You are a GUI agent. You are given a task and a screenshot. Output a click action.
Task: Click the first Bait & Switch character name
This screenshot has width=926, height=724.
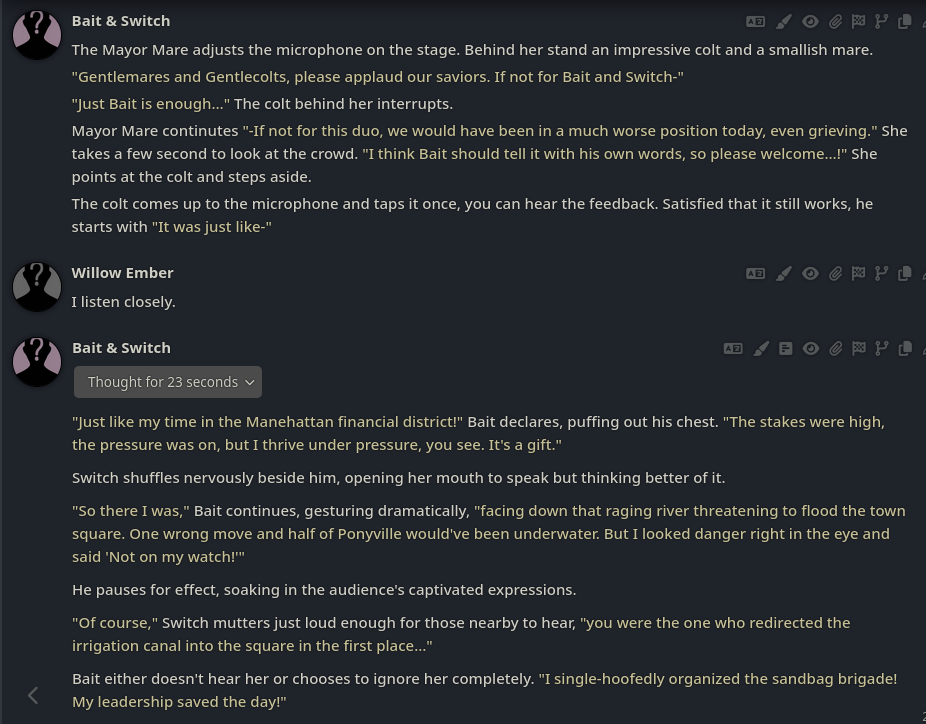pos(121,21)
